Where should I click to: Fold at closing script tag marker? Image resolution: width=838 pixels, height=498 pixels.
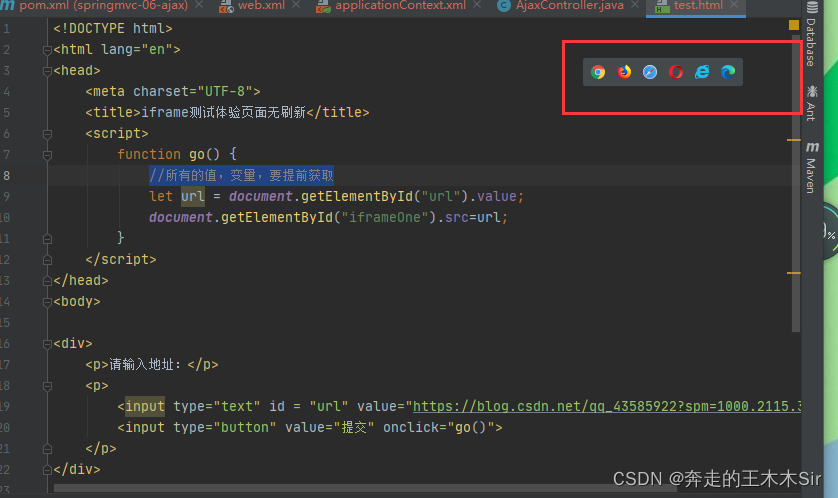(47, 260)
